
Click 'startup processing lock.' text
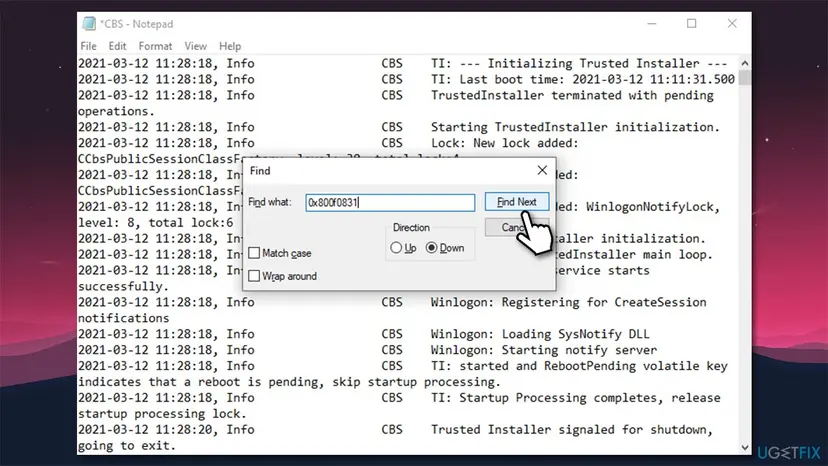162,414
